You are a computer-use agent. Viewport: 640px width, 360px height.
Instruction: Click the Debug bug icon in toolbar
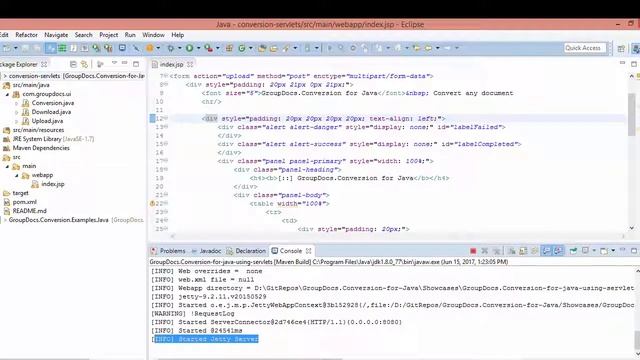[170, 48]
